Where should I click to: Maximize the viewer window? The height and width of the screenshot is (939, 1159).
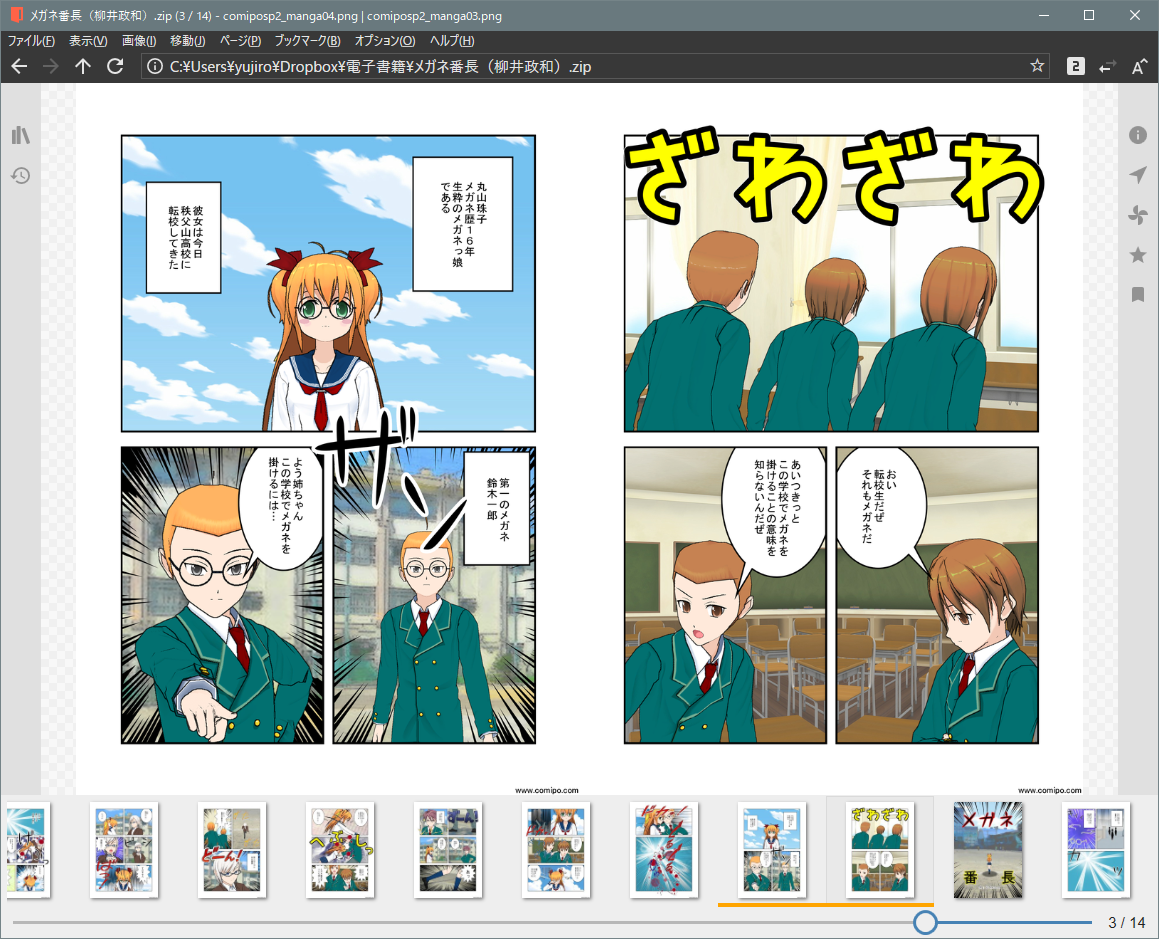coord(1089,15)
